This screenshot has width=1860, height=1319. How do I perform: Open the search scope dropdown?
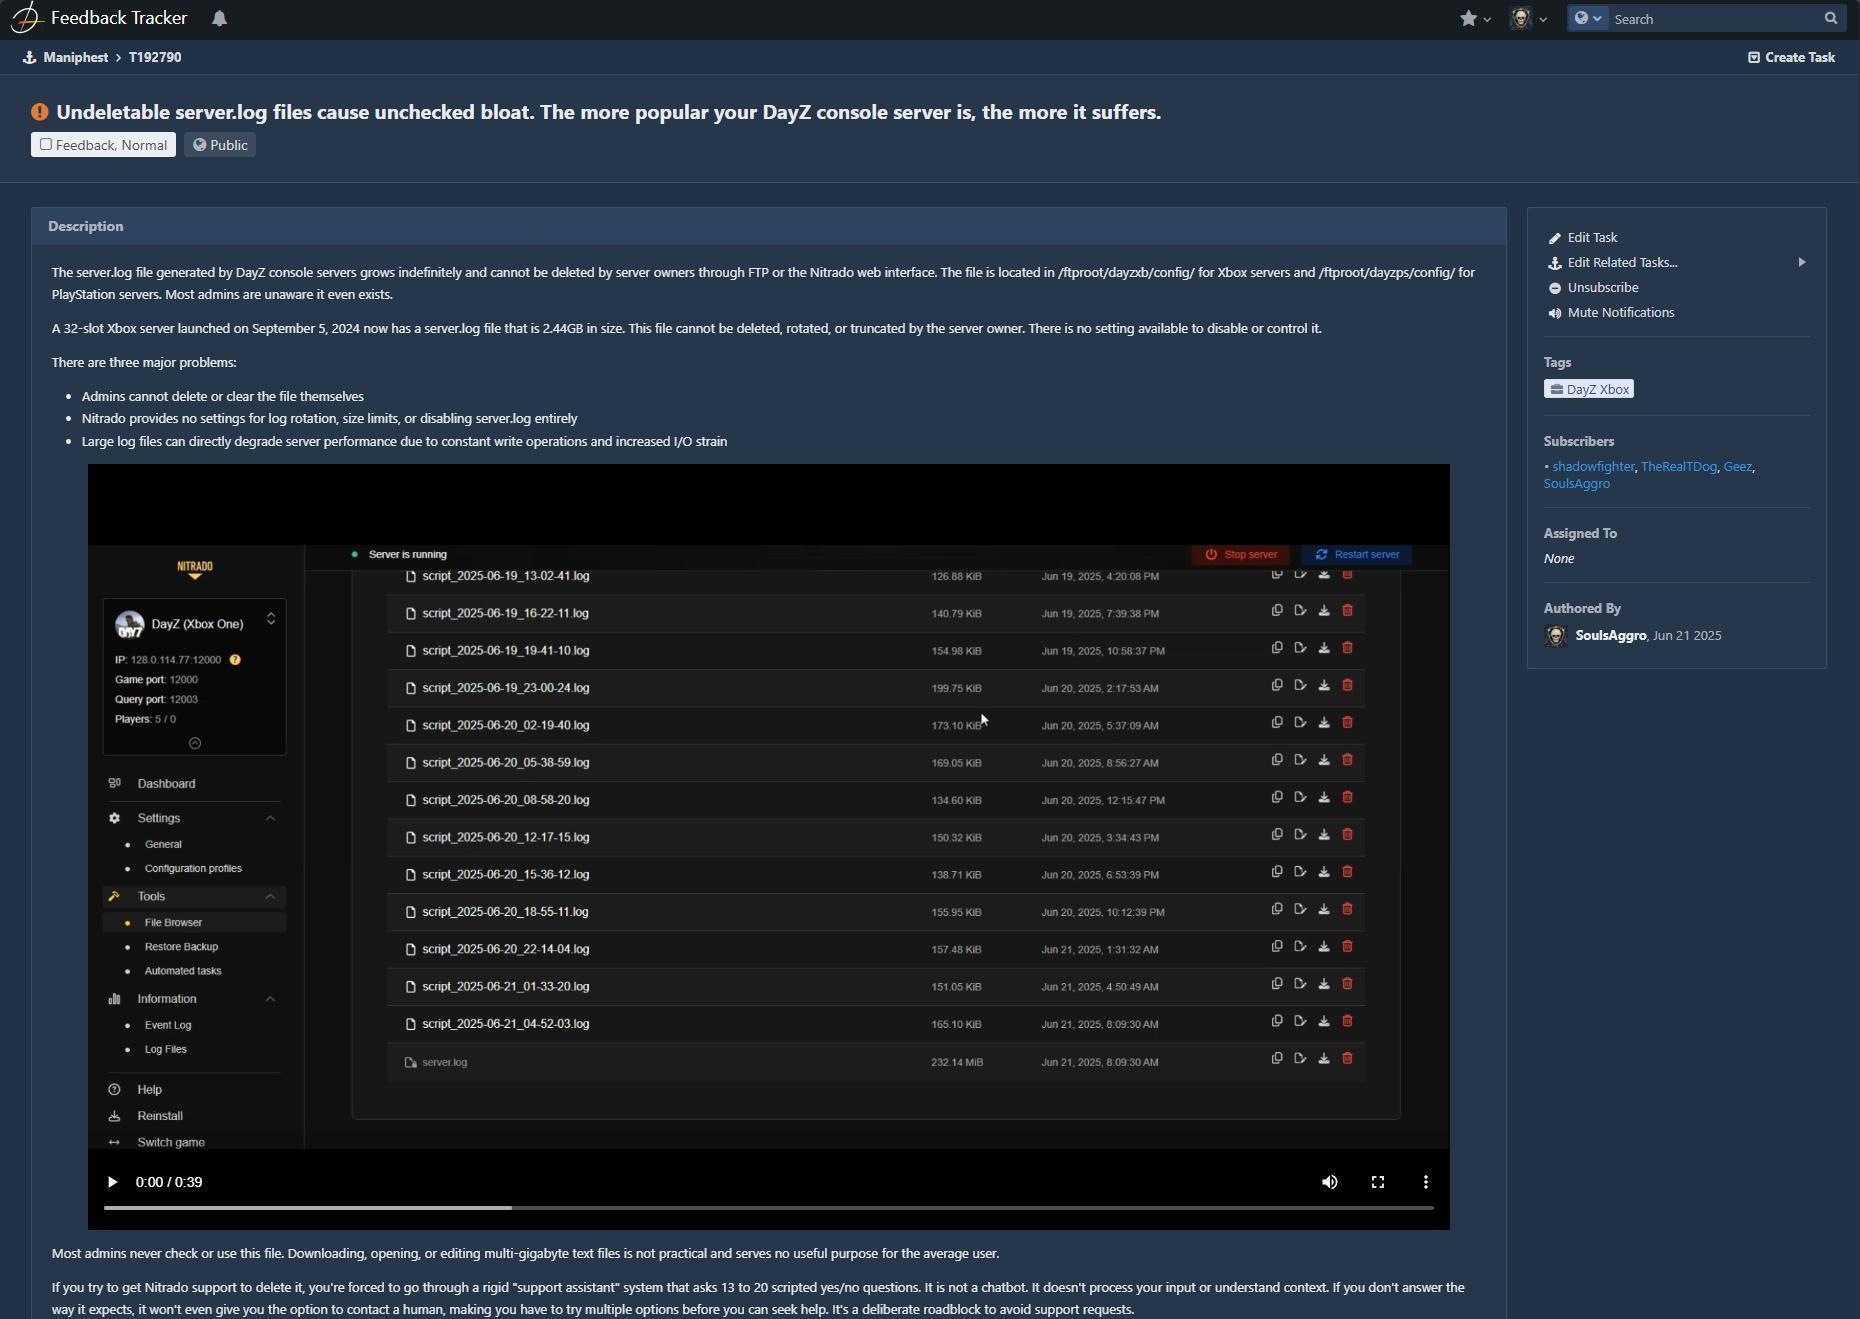click(x=1588, y=18)
